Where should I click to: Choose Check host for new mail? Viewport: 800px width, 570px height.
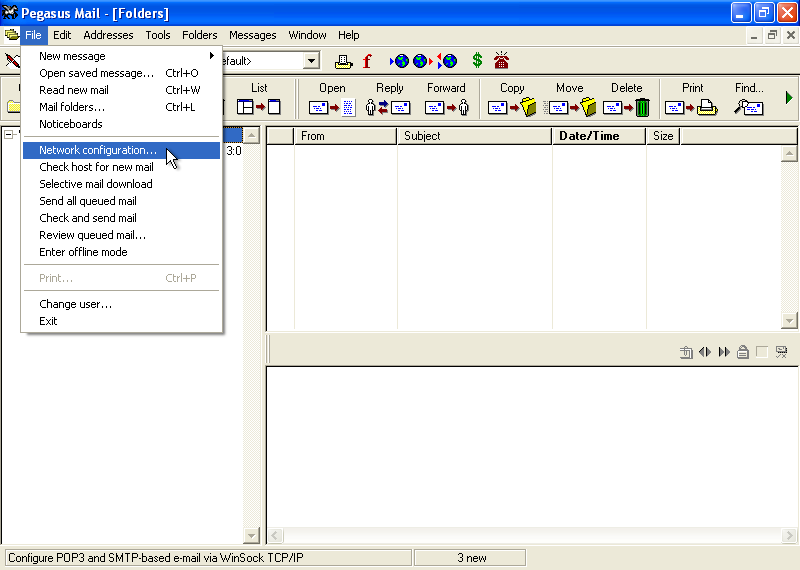121,167
